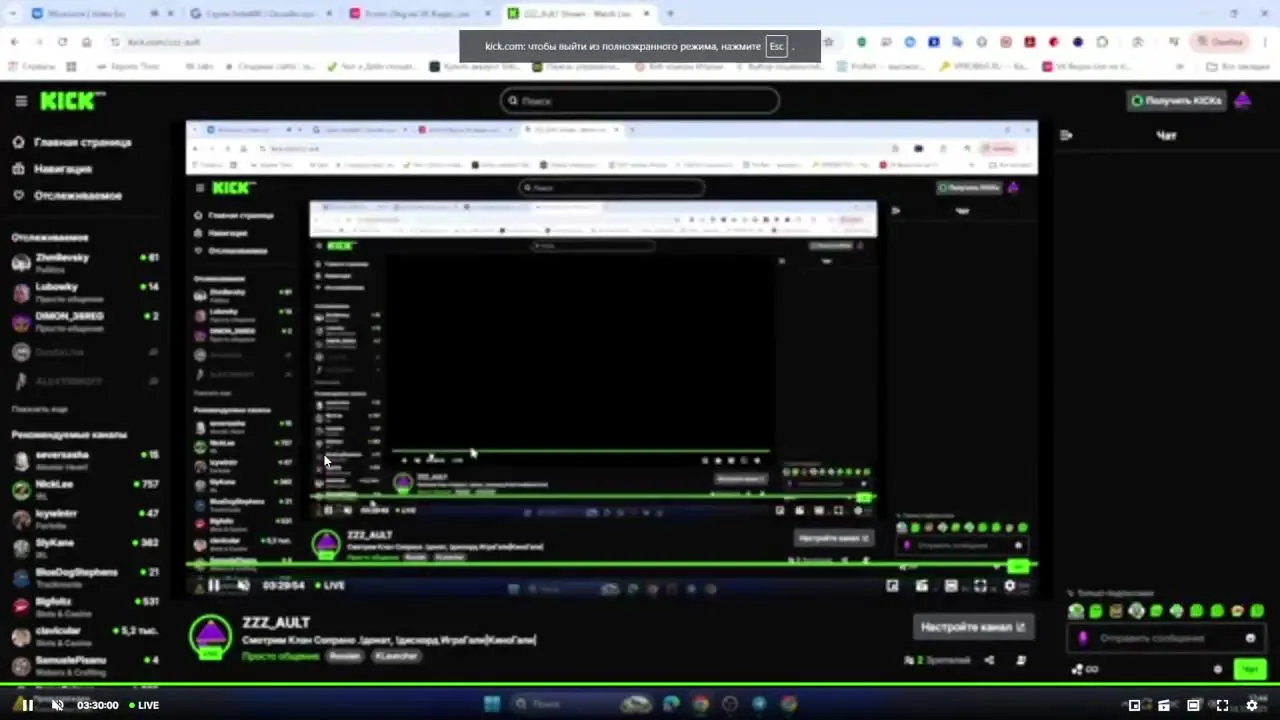Select the last emote in chat emote row
This screenshot has width=1280, height=720.
1257,611
